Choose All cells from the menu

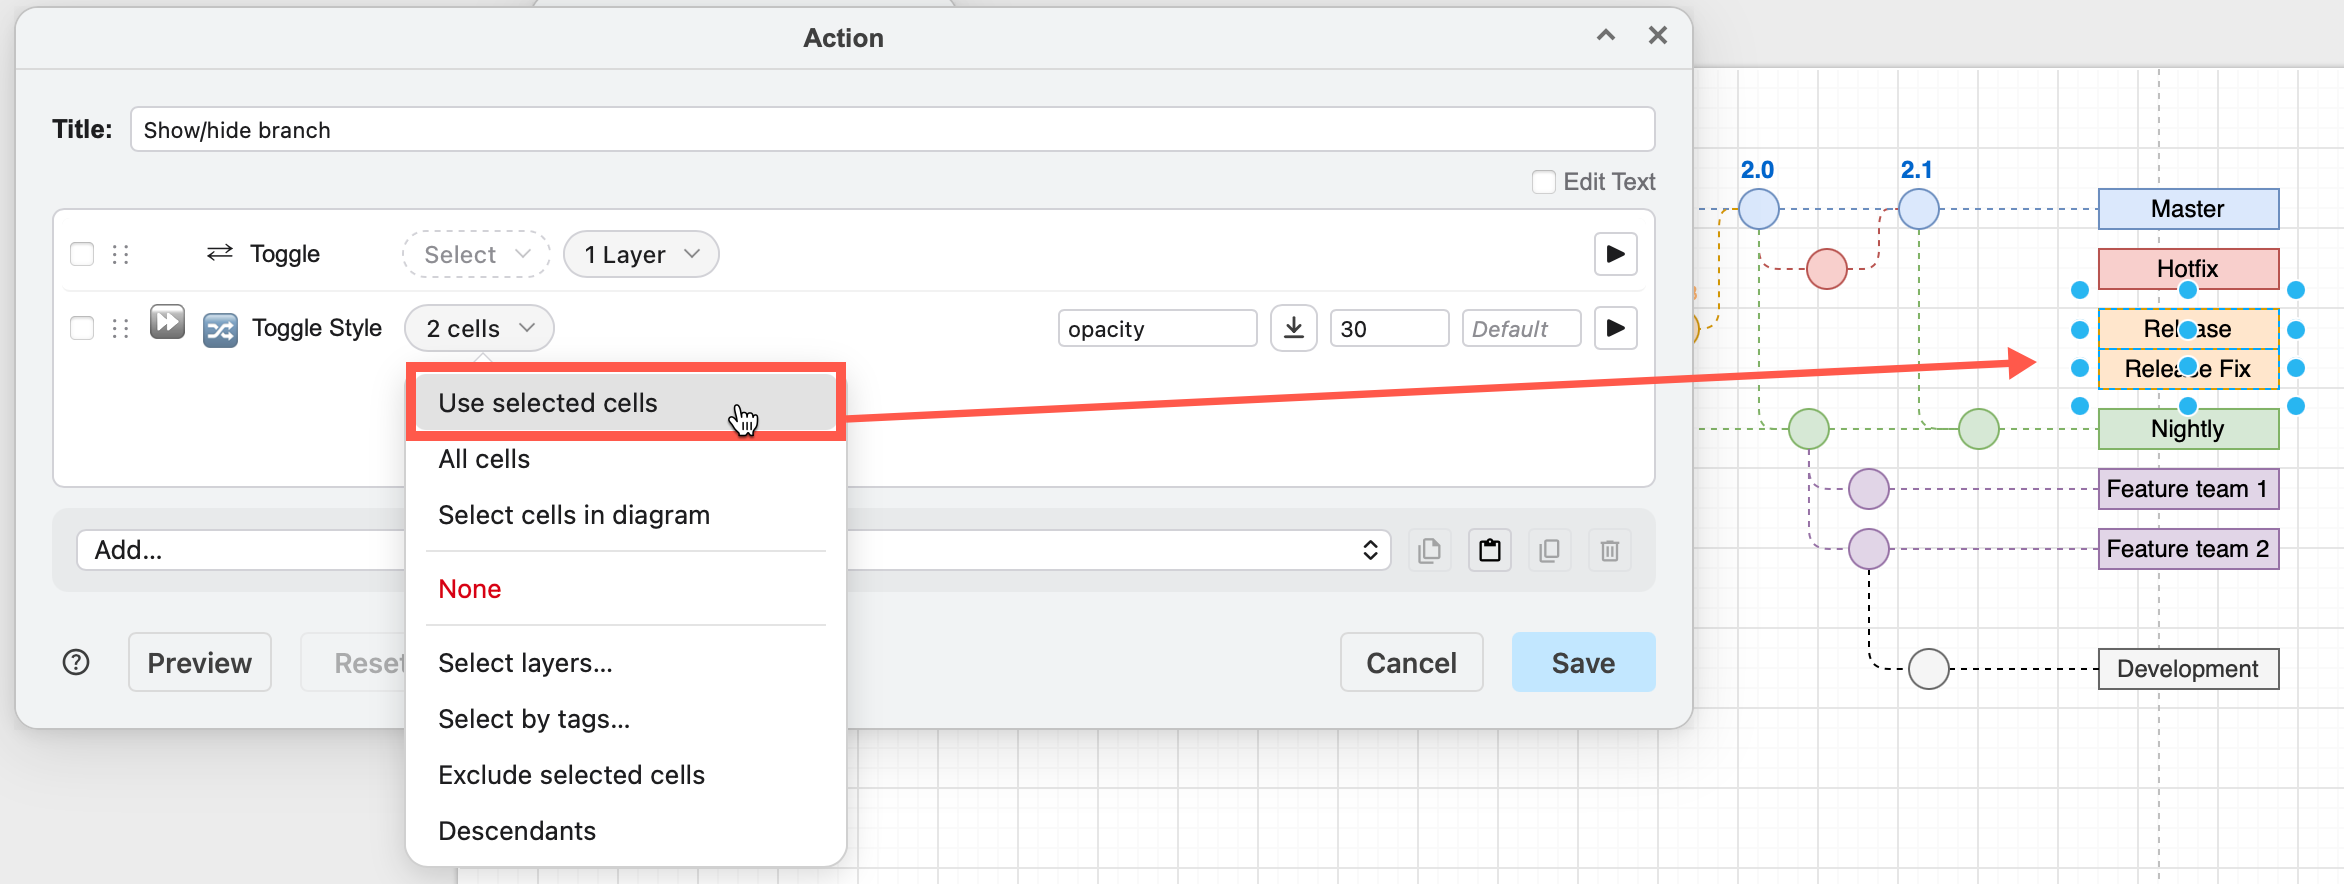click(626, 459)
